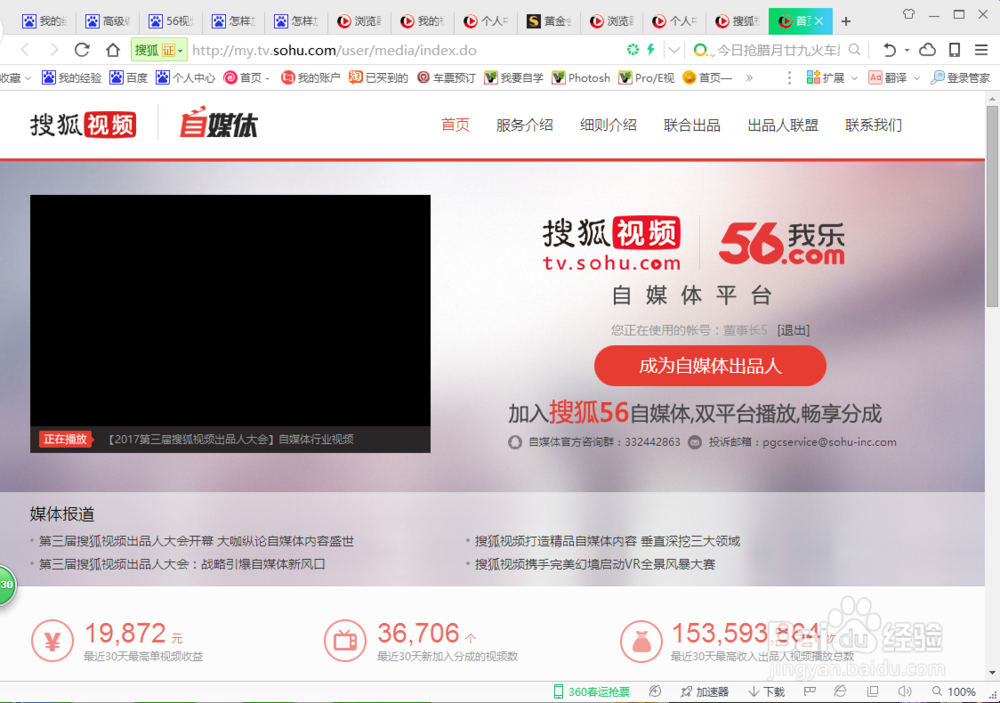Open 已买到的 bookmark
The height and width of the screenshot is (703, 1000).
click(378, 78)
